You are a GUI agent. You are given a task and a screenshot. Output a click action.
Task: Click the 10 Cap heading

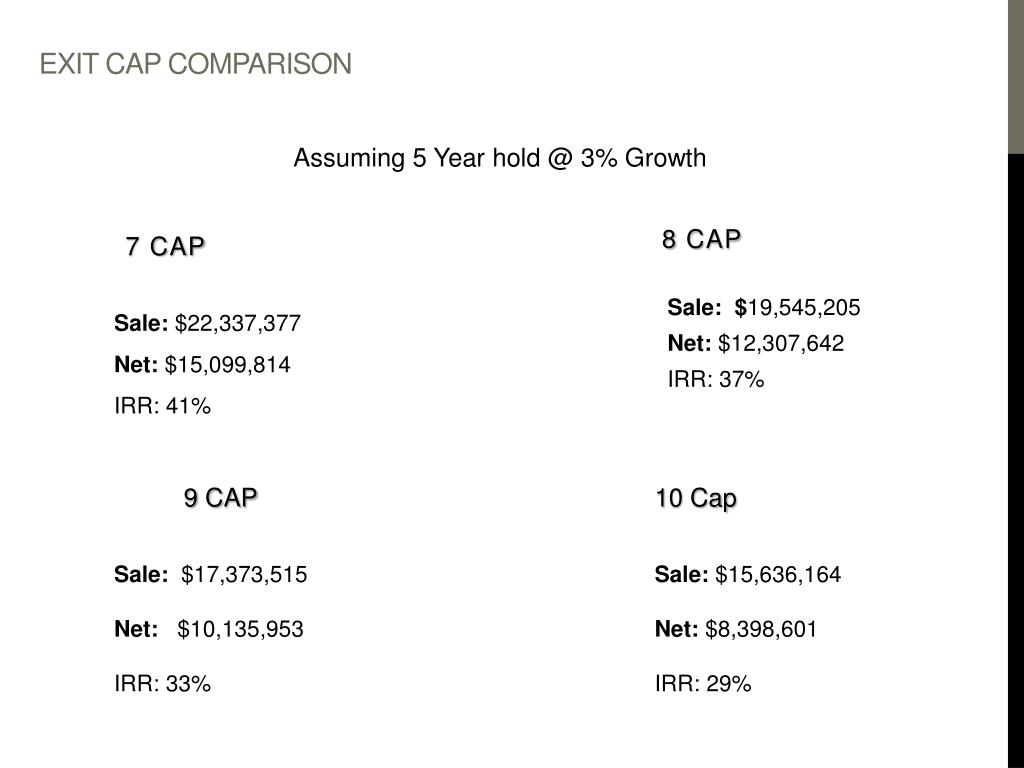[696, 498]
